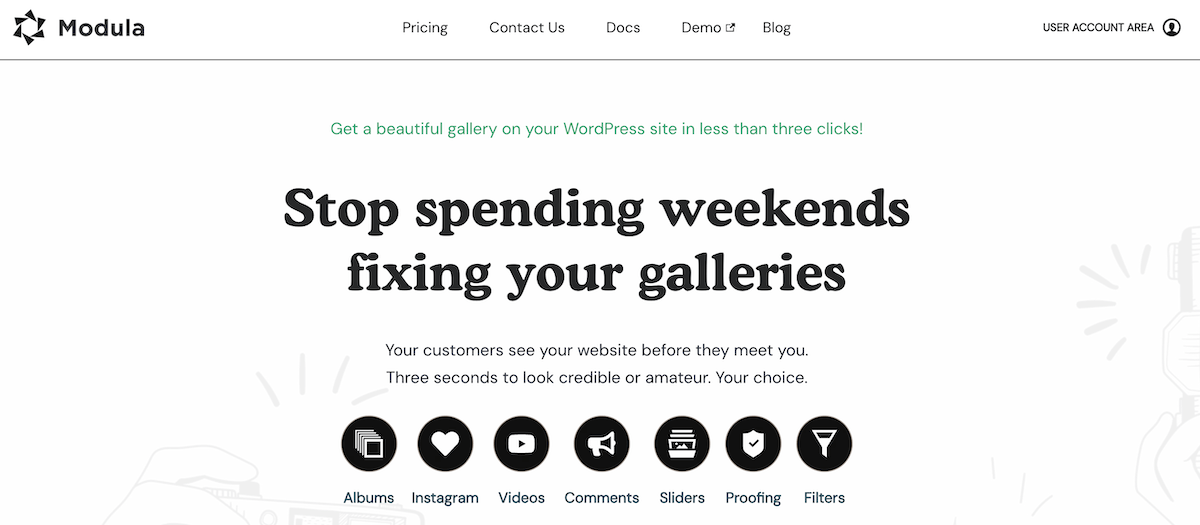The height and width of the screenshot is (525, 1200).
Task: Open the Comments megaphone icon
Action: [x=601, y=443]
